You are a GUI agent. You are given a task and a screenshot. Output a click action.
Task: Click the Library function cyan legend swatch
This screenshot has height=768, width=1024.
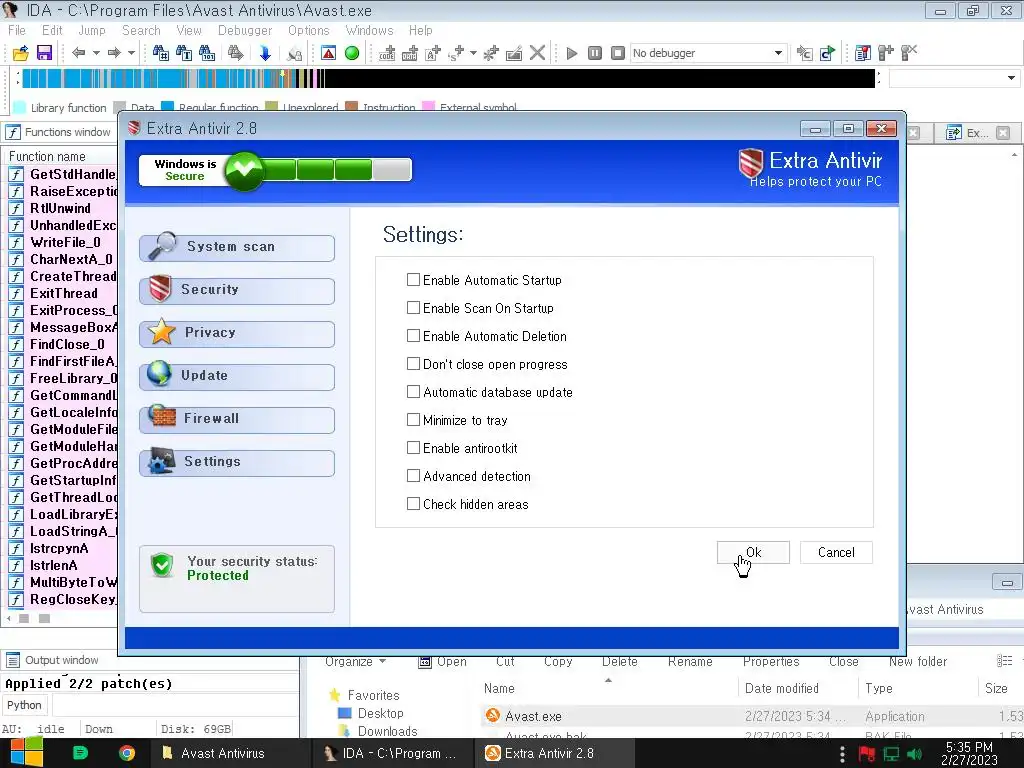point(20,108)
